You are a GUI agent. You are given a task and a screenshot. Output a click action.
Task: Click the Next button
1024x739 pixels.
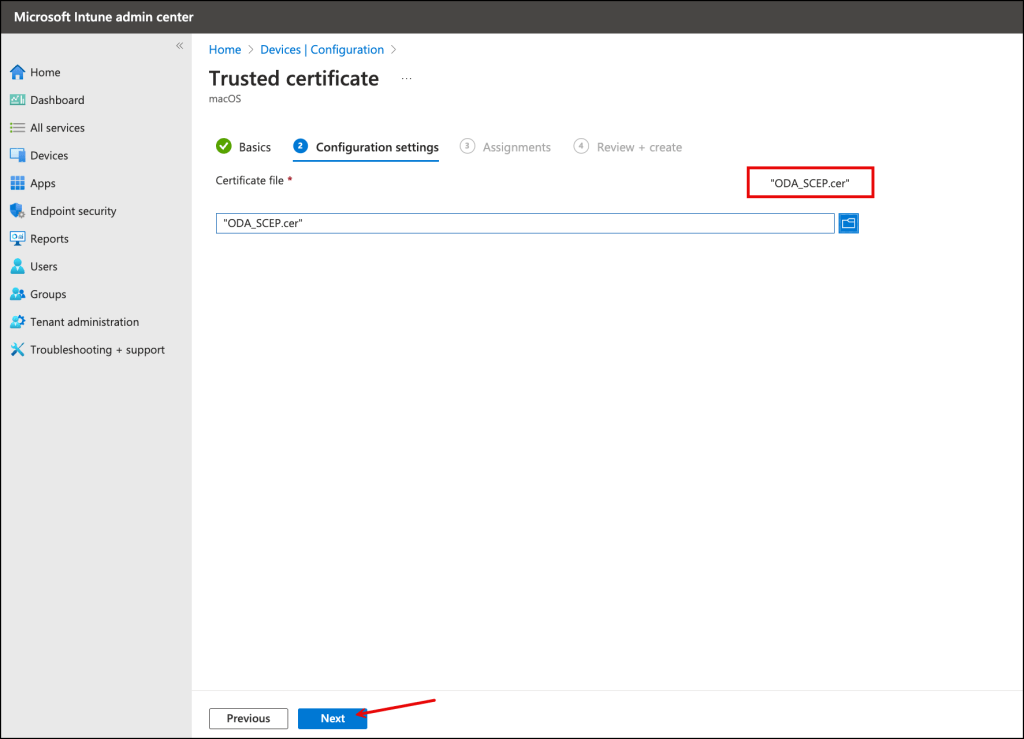pos(332,718)
